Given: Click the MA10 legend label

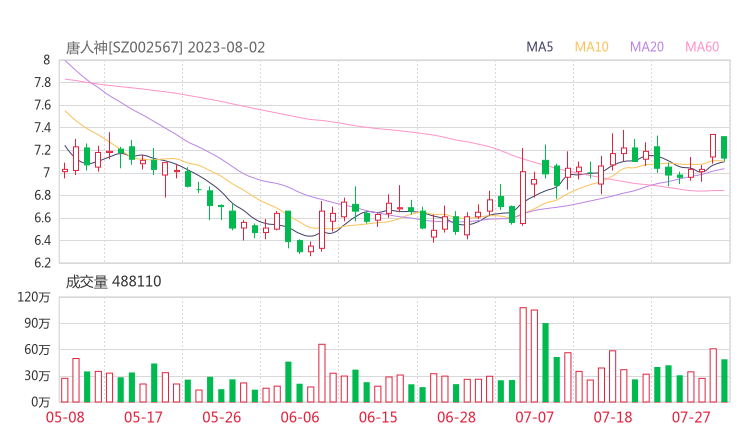Looking at the screenshot, I should [x=591, y=47].
